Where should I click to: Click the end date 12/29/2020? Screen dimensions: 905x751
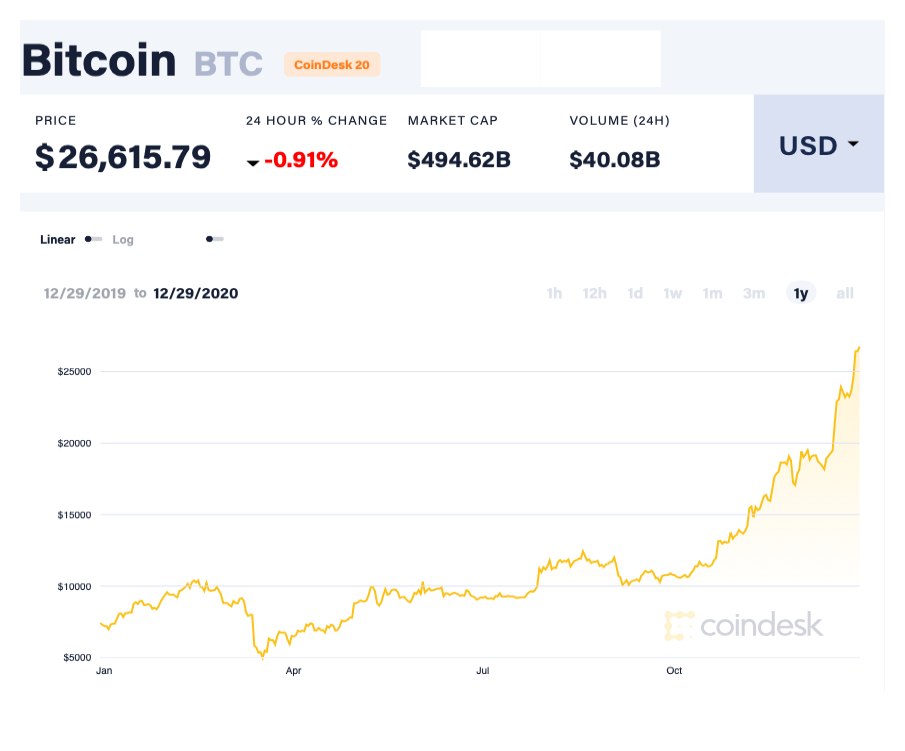[195, 293]
